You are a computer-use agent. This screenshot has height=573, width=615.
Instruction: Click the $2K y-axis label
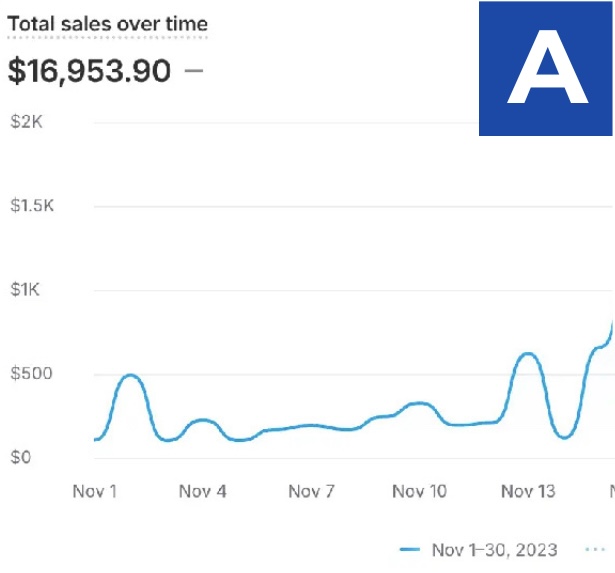click(26, 122)
